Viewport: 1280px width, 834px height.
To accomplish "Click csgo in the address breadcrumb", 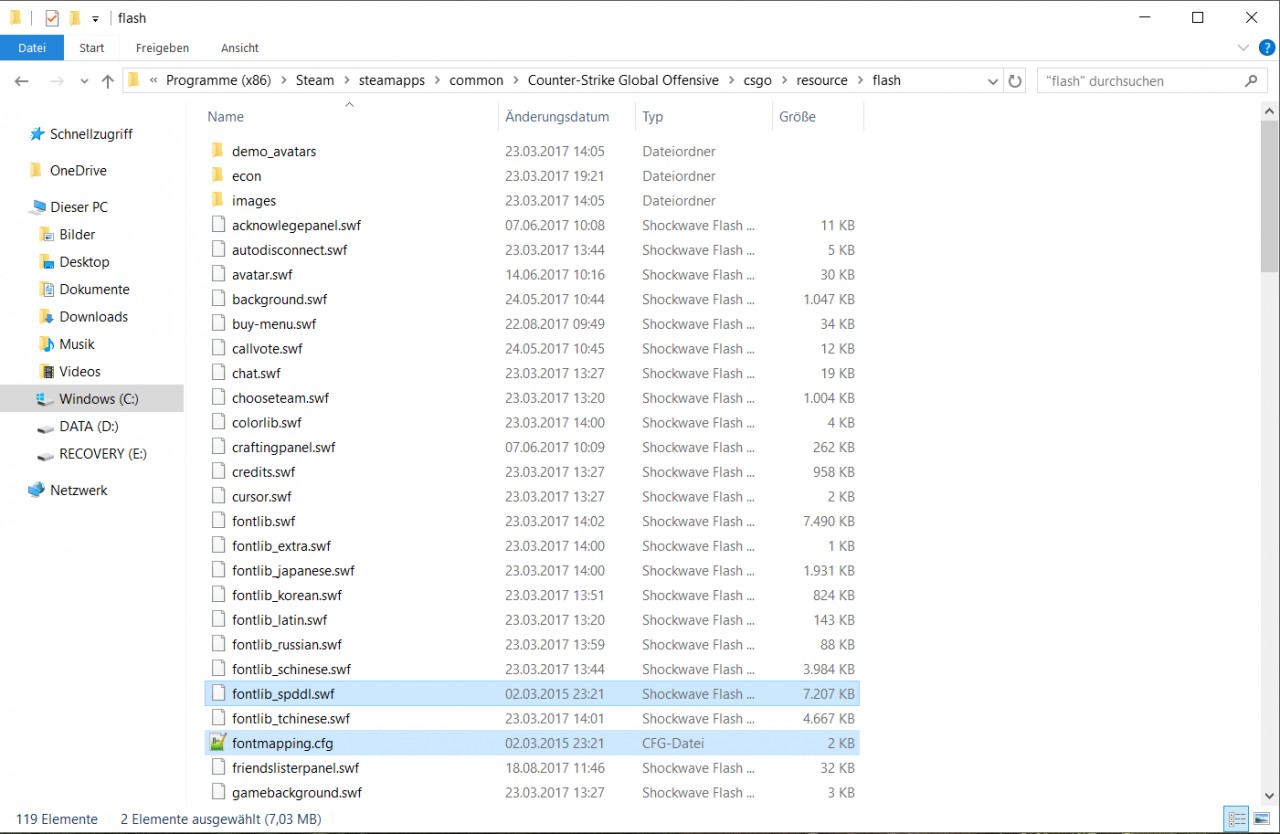I will click(757, 80).
